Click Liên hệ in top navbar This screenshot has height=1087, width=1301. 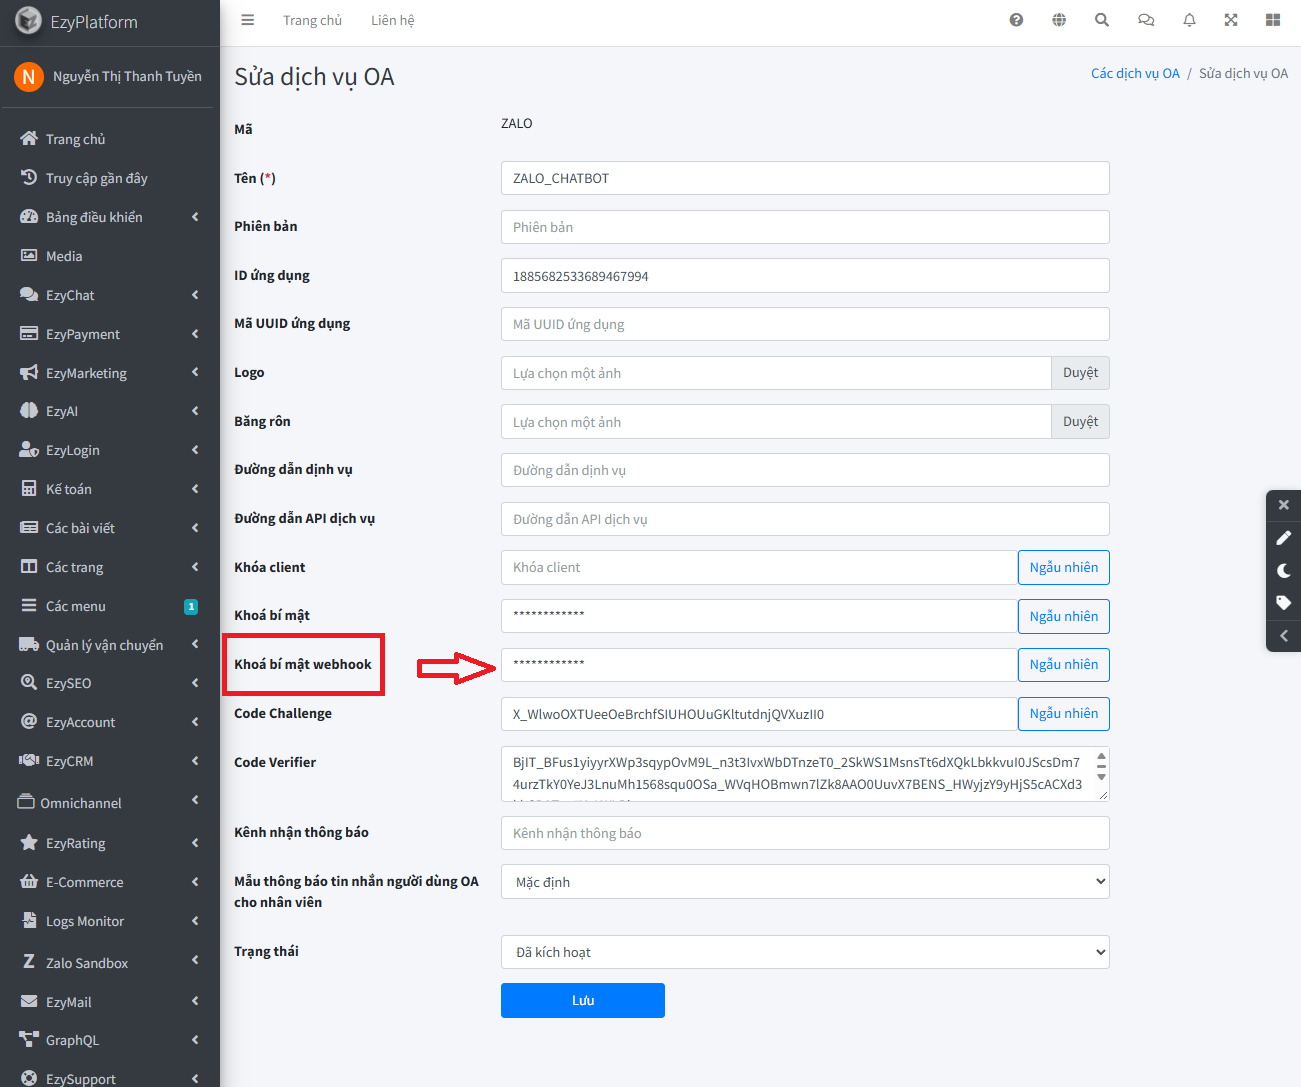coord(392,20)
